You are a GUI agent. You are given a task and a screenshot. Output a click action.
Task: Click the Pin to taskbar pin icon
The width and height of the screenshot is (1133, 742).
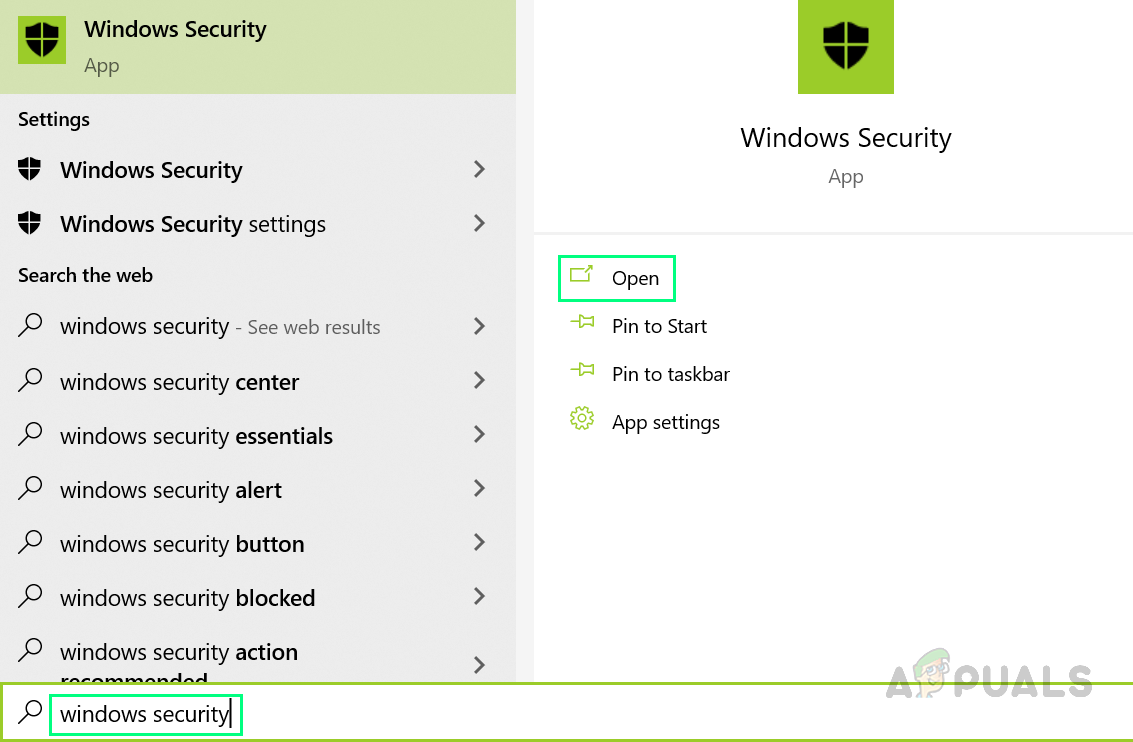581,371
